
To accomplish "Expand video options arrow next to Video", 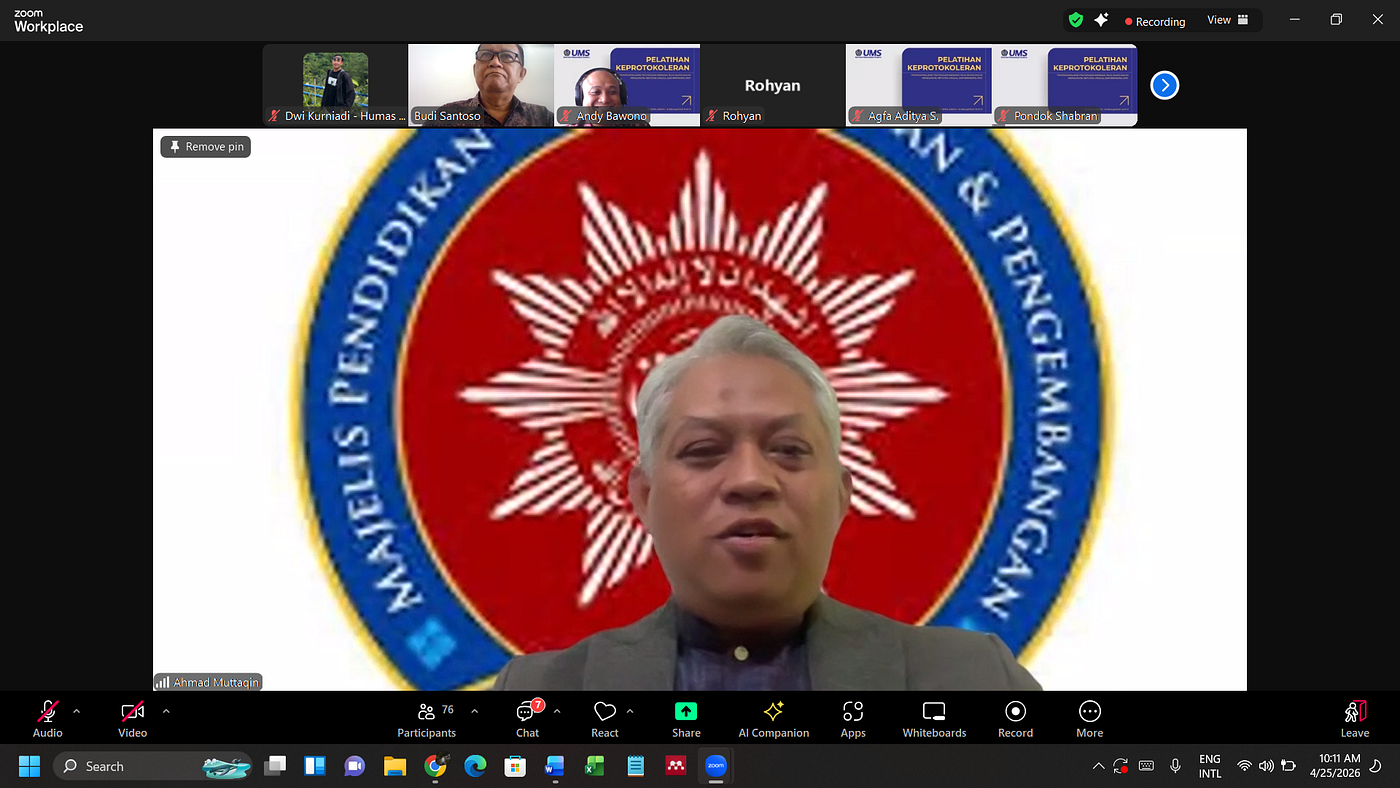I will click(166, 711).
